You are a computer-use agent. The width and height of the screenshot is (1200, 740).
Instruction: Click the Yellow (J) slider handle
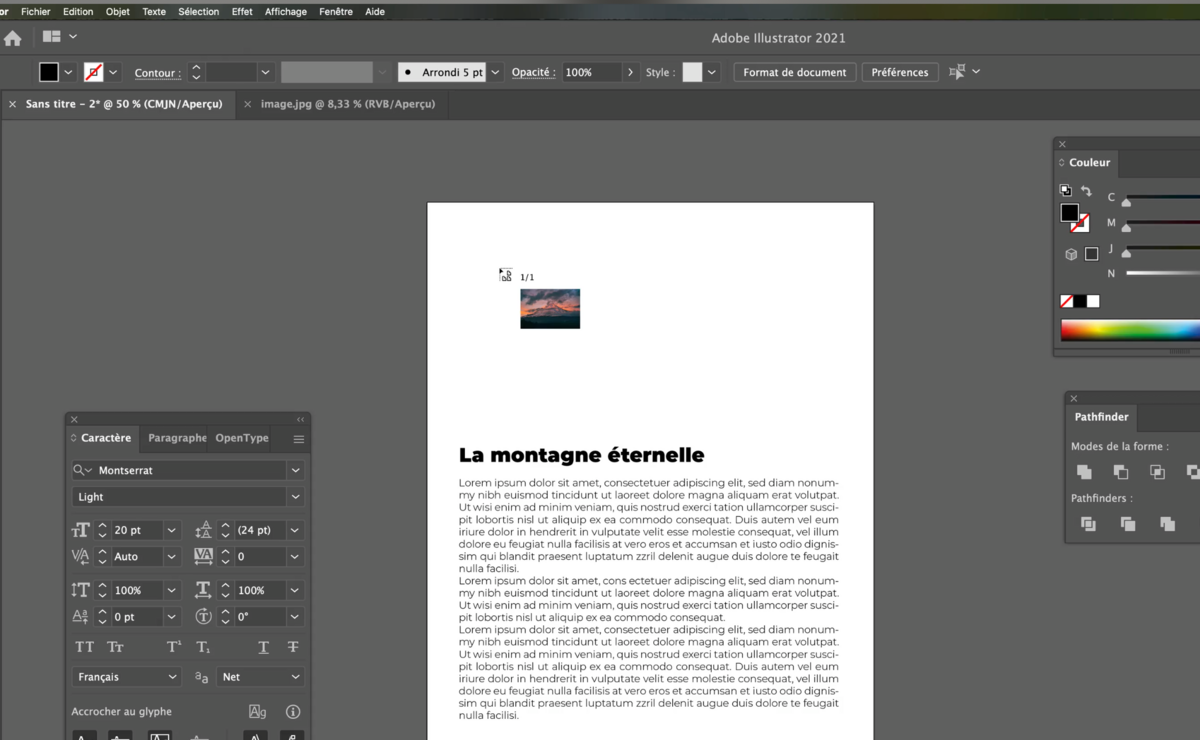tap(1126, 254)
